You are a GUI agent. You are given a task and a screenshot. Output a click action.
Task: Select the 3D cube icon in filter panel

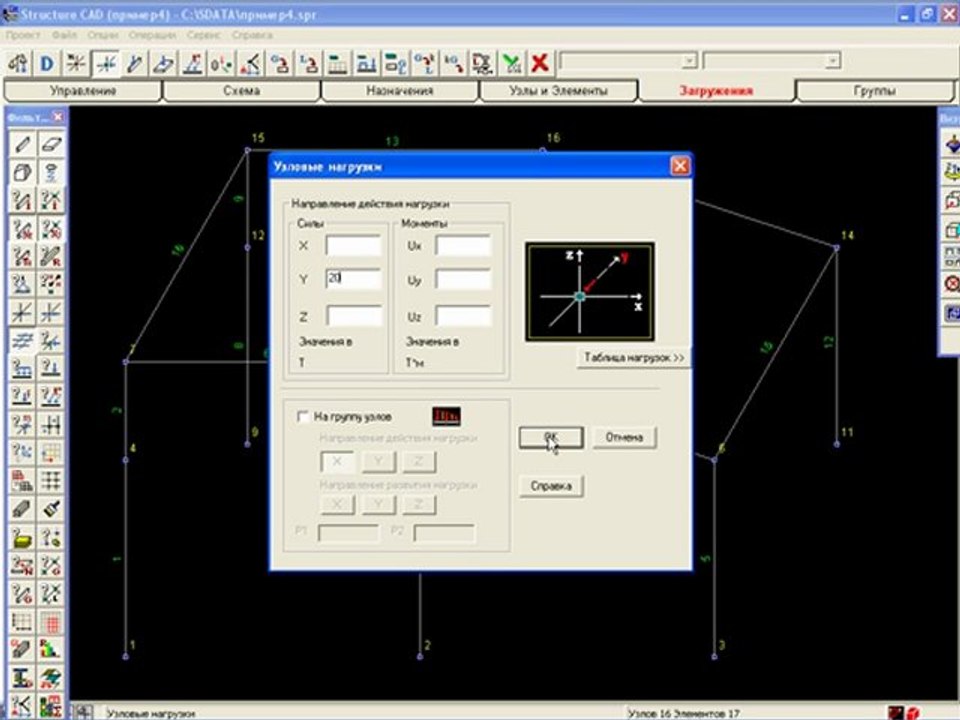[22, 172]
